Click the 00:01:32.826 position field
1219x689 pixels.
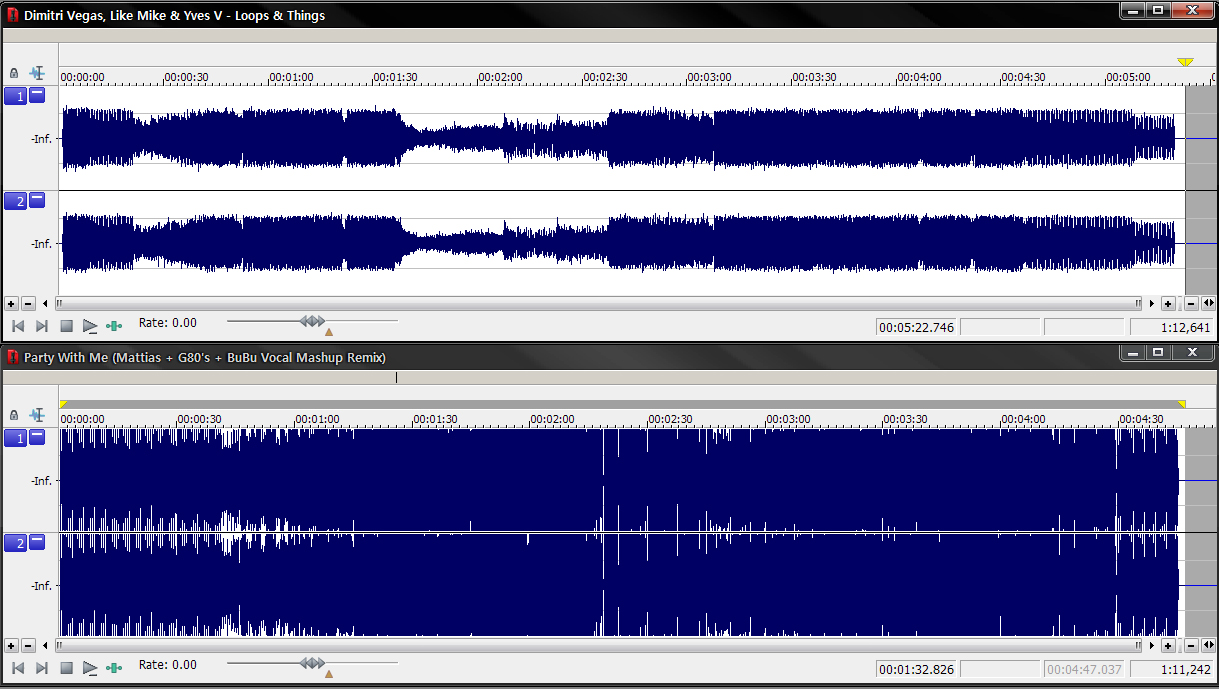pos(915,669)
